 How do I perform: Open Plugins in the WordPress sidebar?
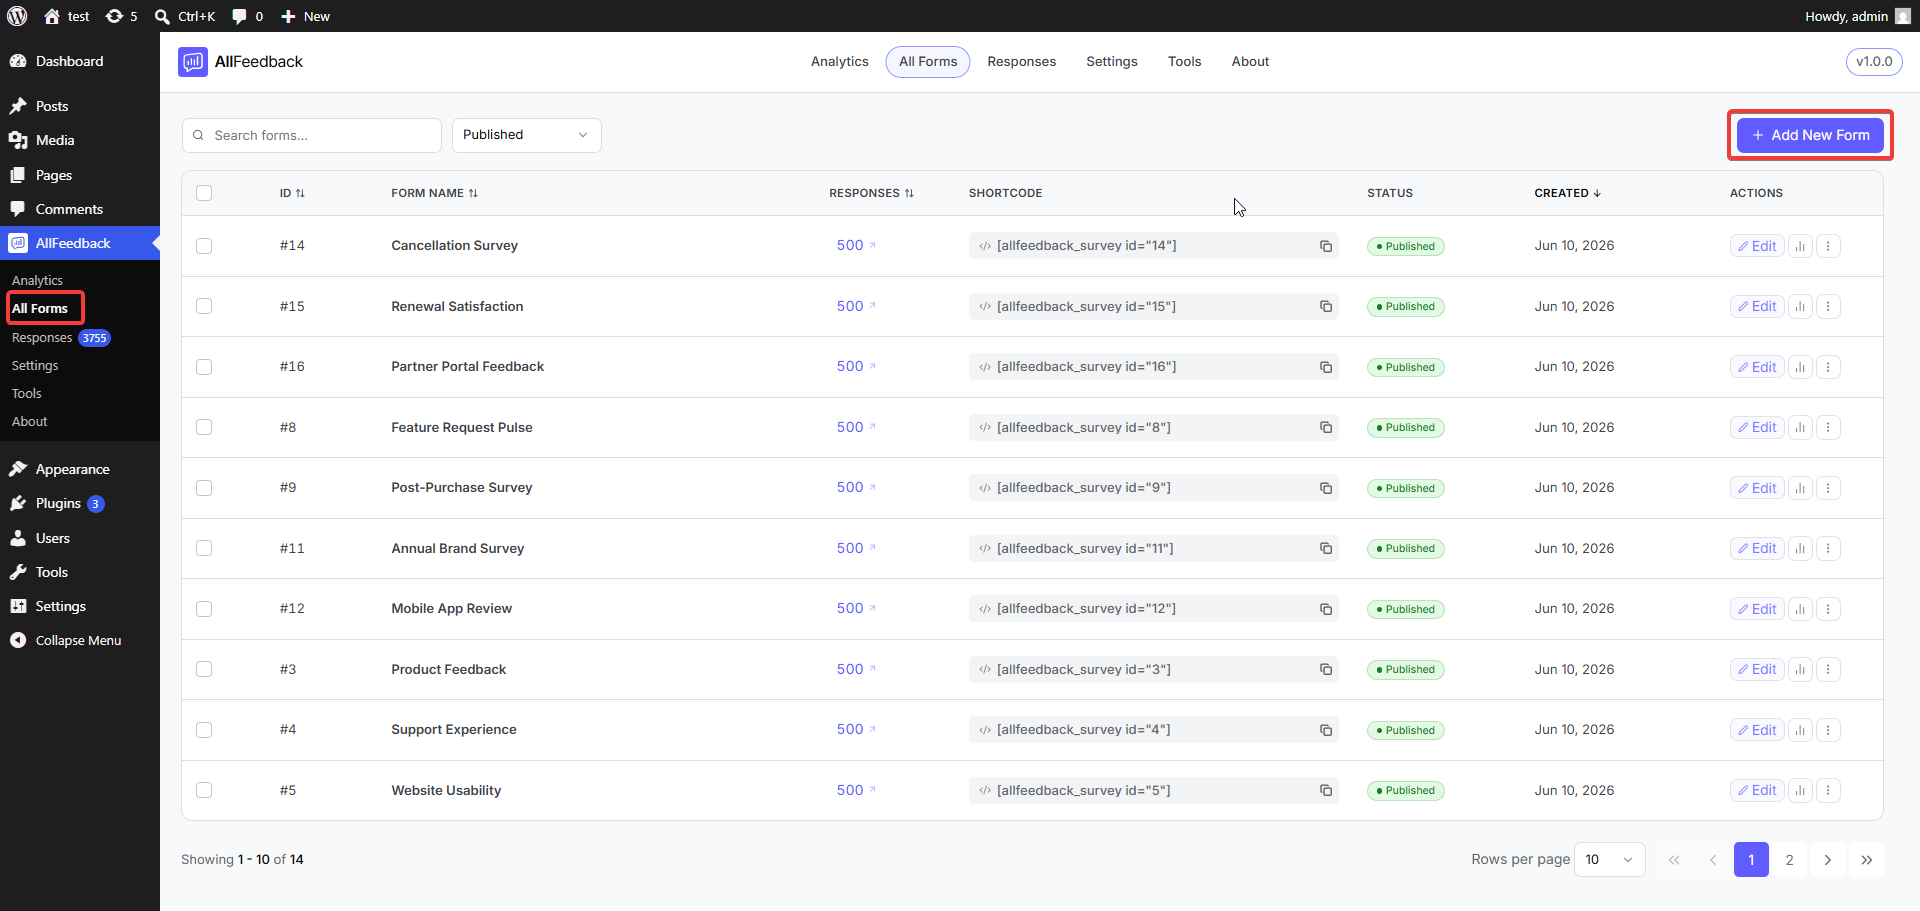click(x=58, y=503)
